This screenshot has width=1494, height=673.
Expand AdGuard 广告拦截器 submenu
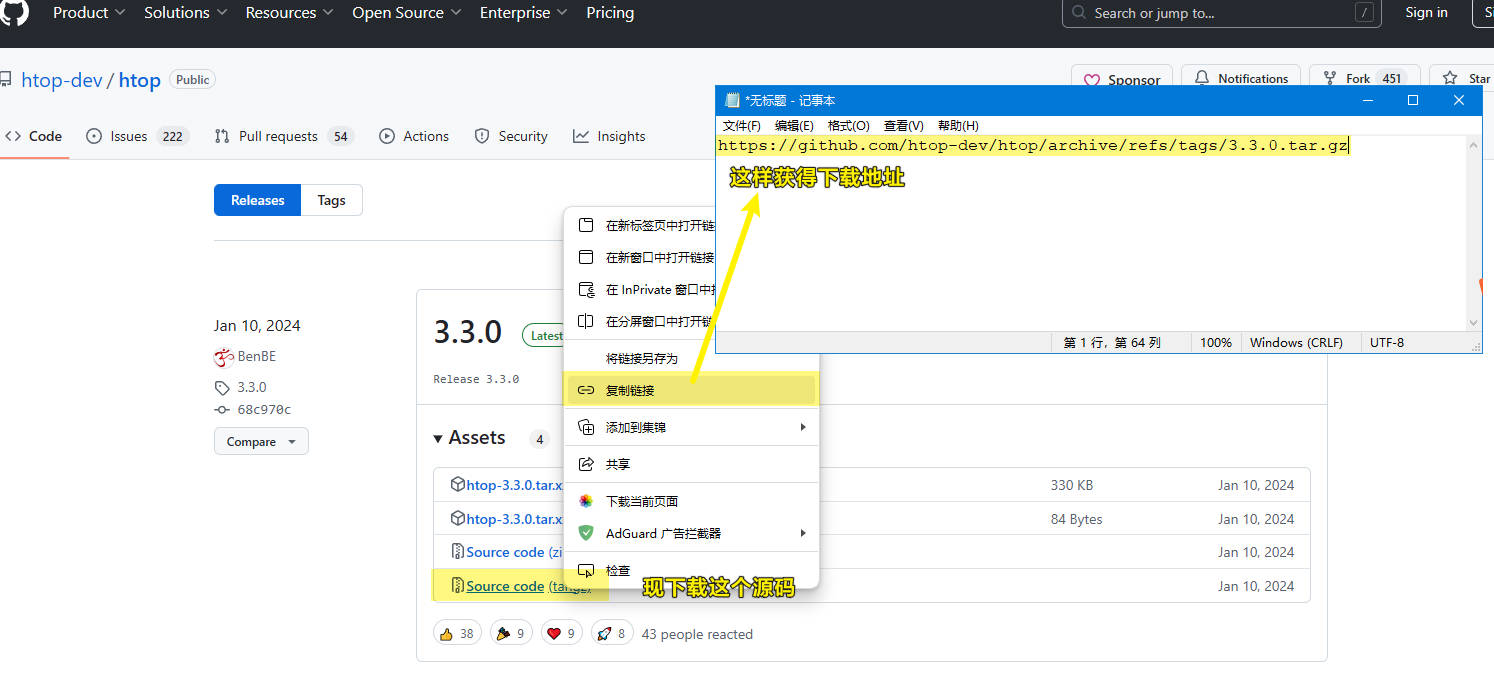pyautogui.click(x=692, y=533)
